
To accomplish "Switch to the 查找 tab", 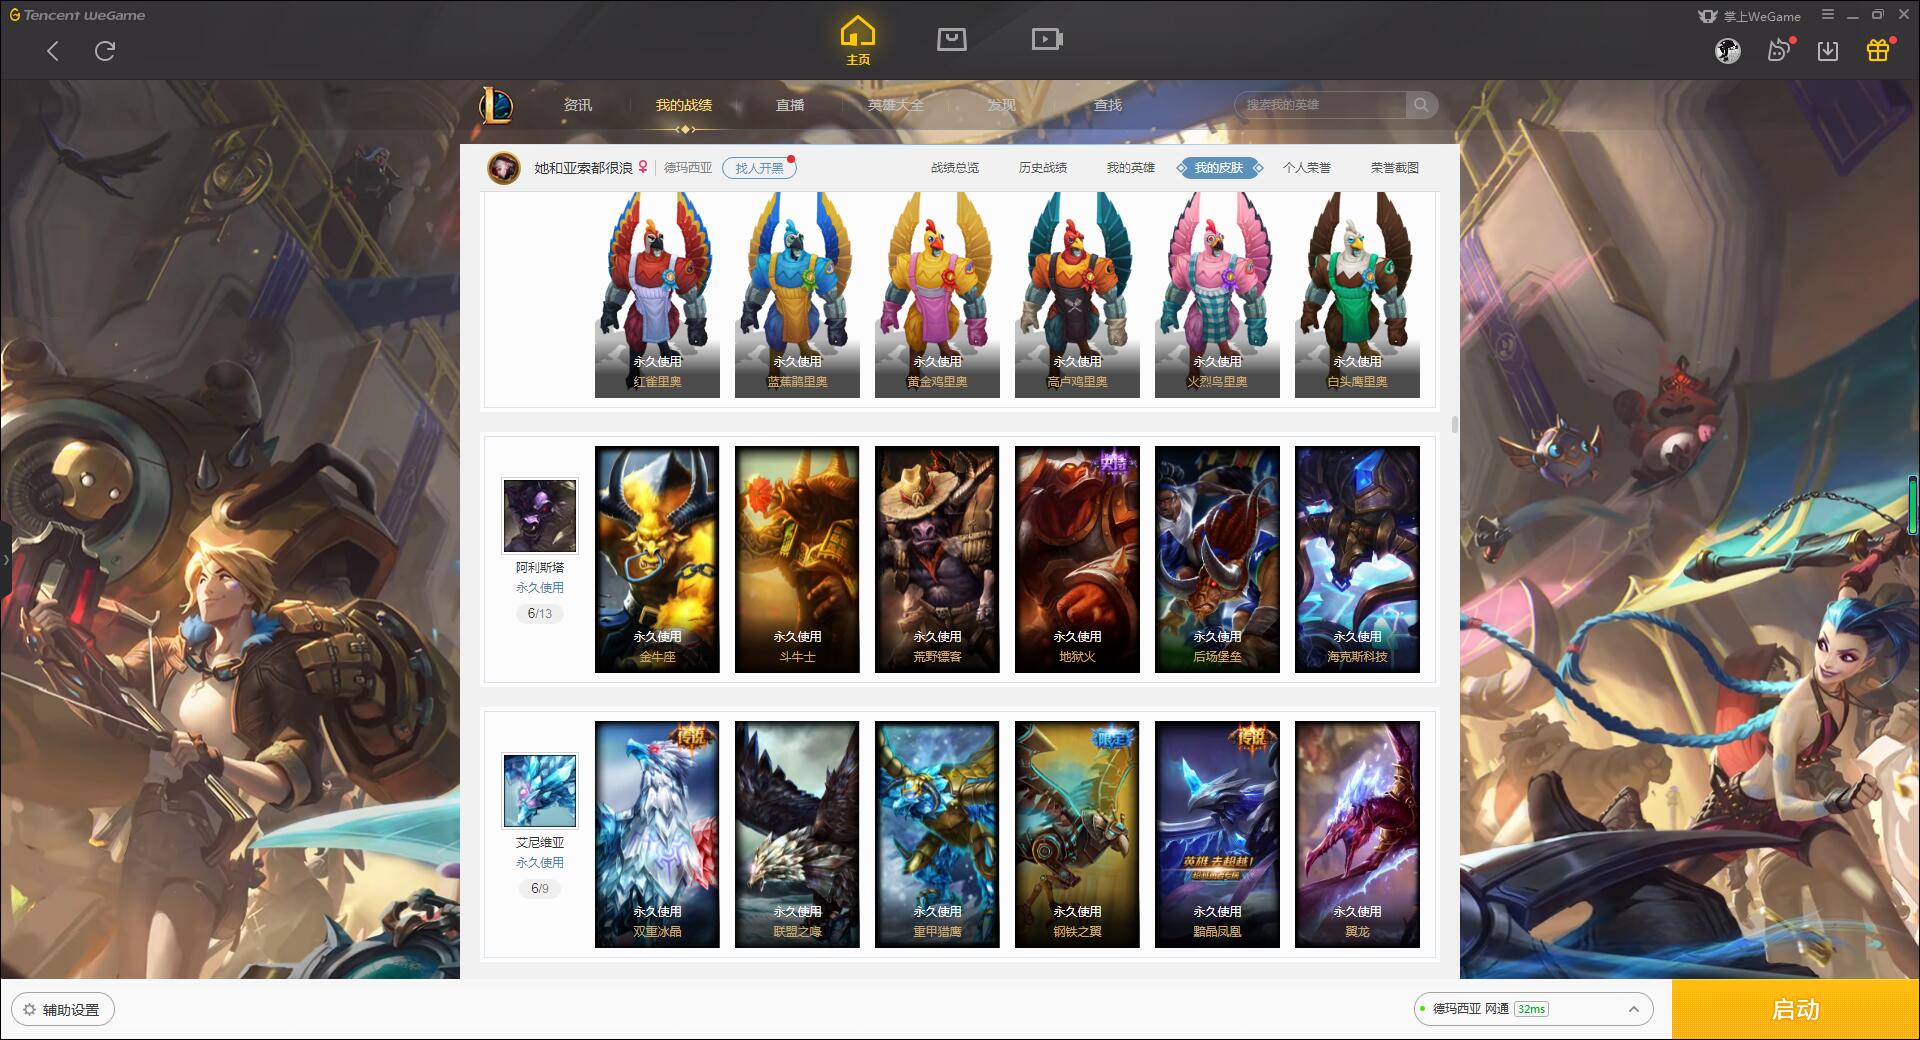I will pos(1107,105).
